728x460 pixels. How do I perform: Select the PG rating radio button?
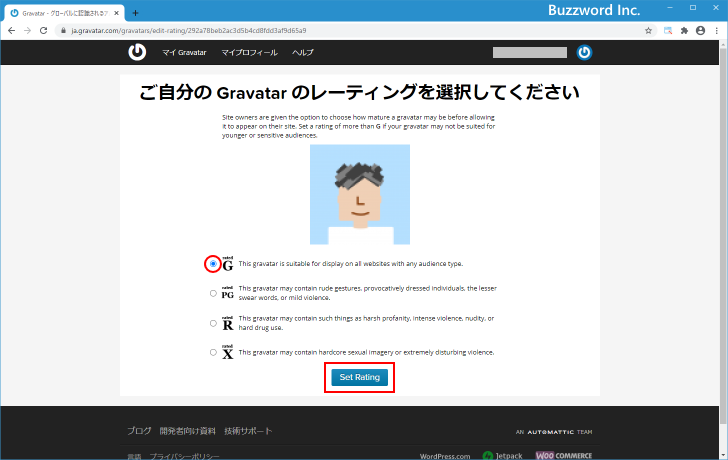tap(213, 293)
